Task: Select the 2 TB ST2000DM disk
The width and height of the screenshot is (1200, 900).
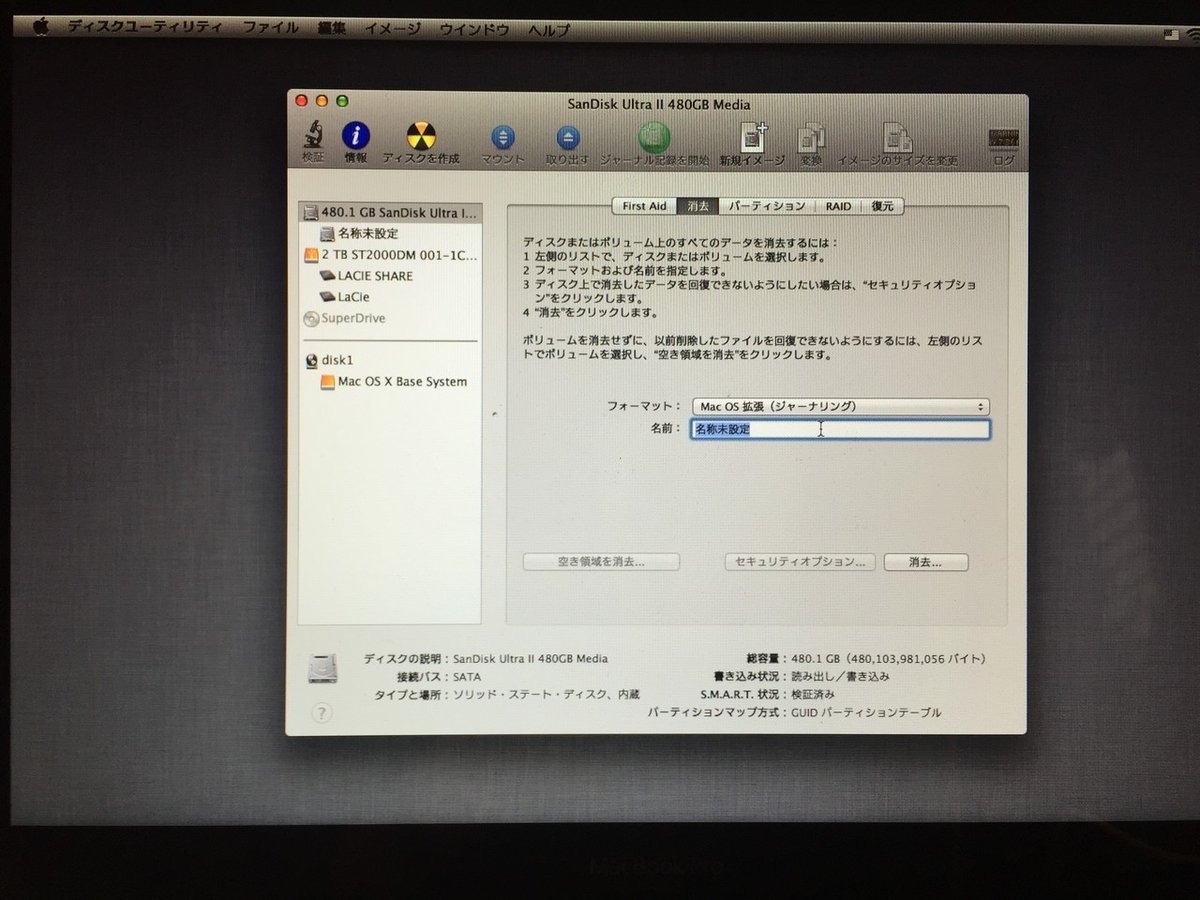Action: [x=390, y=255]
